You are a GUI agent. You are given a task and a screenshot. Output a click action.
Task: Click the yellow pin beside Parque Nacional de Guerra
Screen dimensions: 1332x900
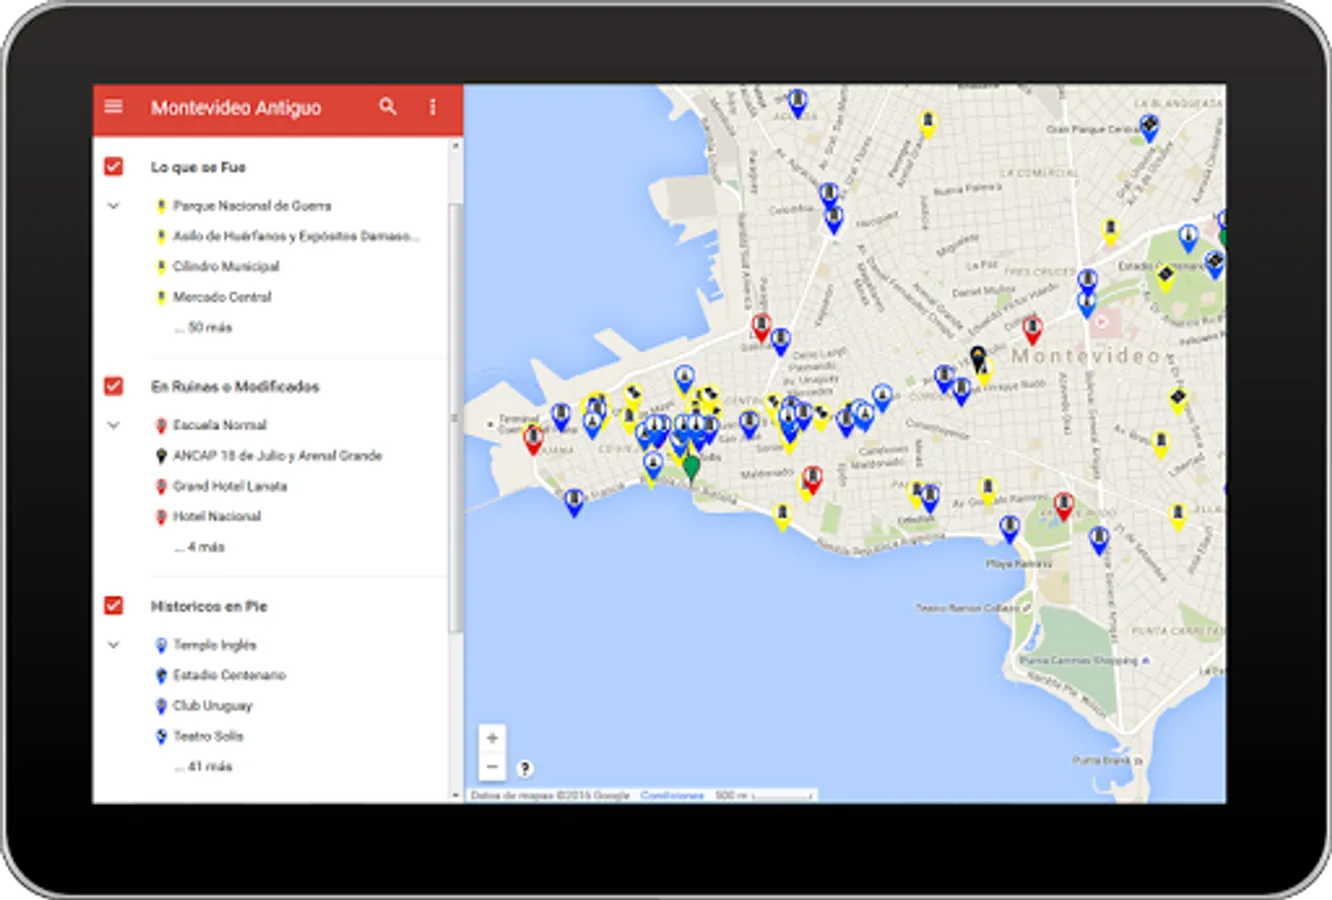click(x=161, y=206)
